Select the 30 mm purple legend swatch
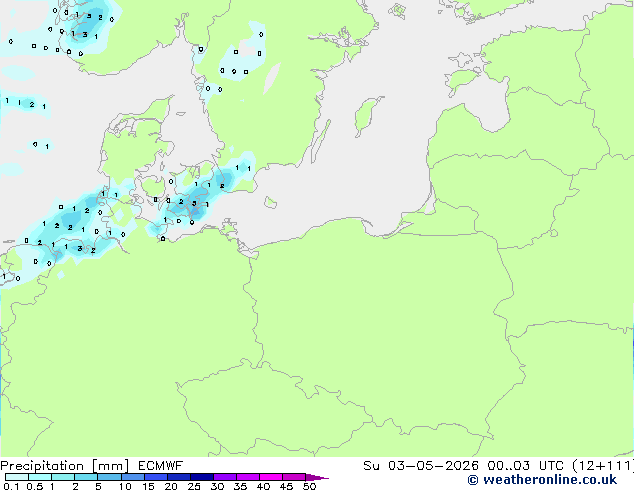 (225, 477)
